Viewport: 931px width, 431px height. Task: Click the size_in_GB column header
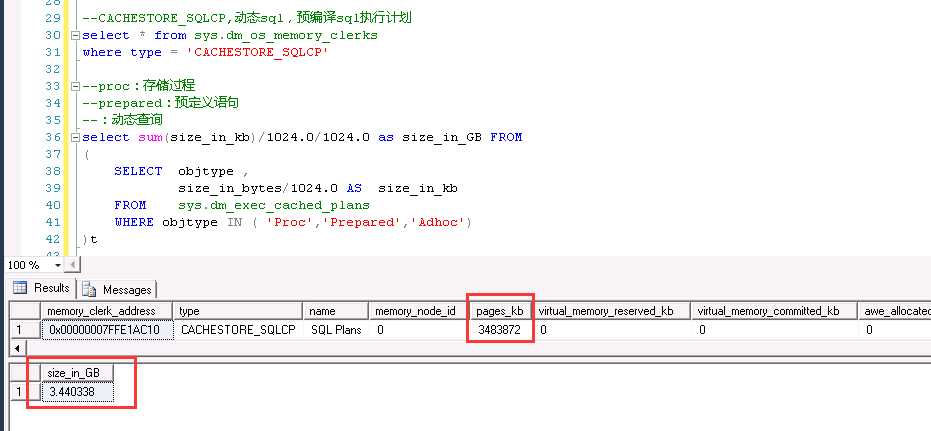[77, 373]
